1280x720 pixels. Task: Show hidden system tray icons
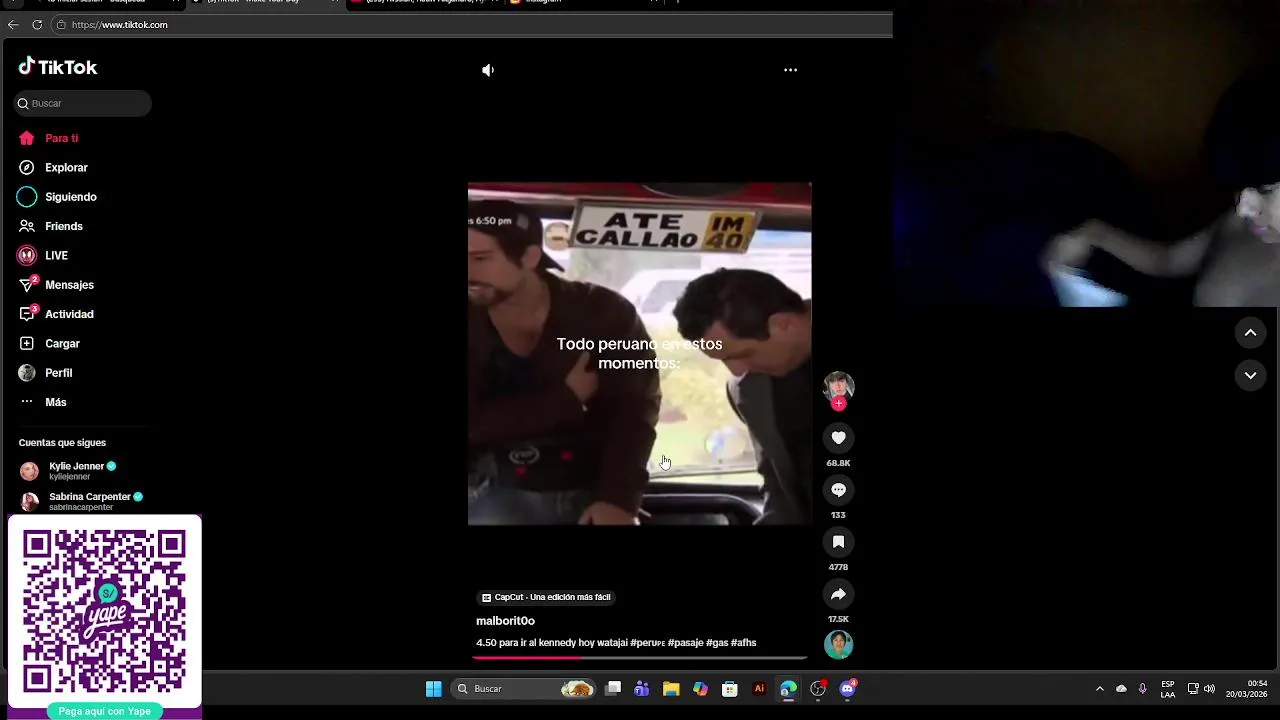1100,689
